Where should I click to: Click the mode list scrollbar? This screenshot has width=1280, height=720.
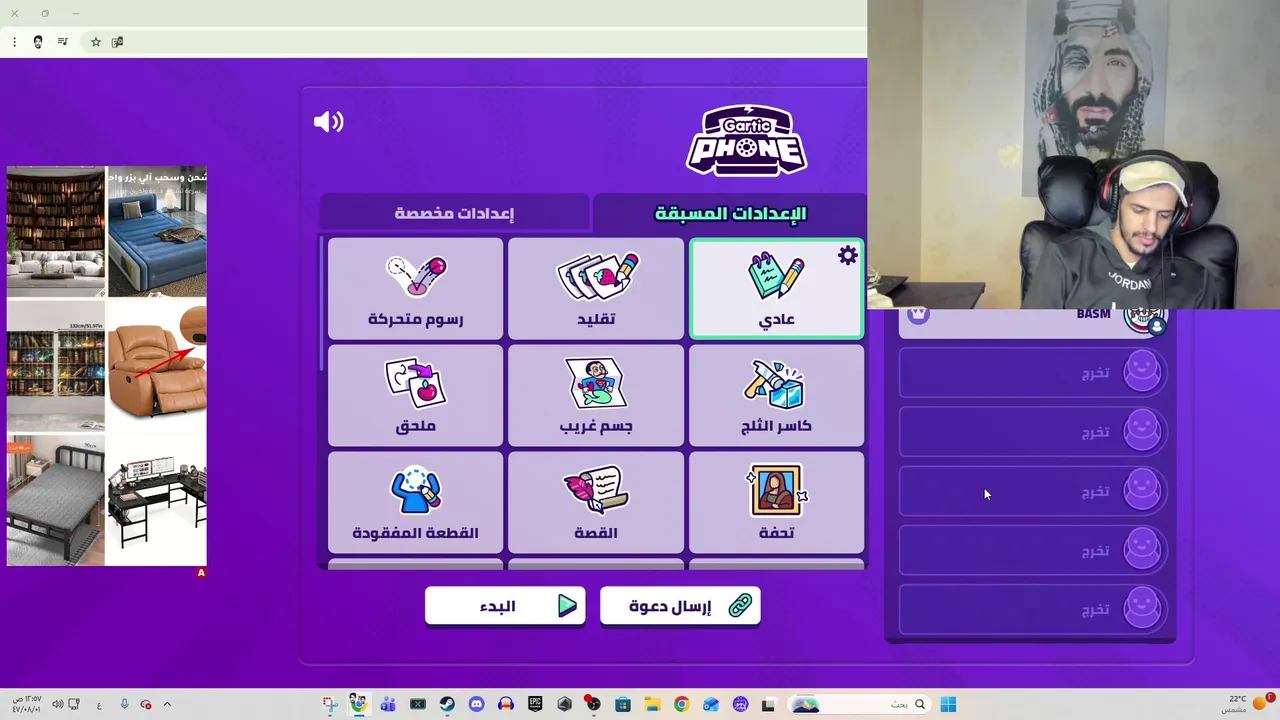[x=322, y=305]
